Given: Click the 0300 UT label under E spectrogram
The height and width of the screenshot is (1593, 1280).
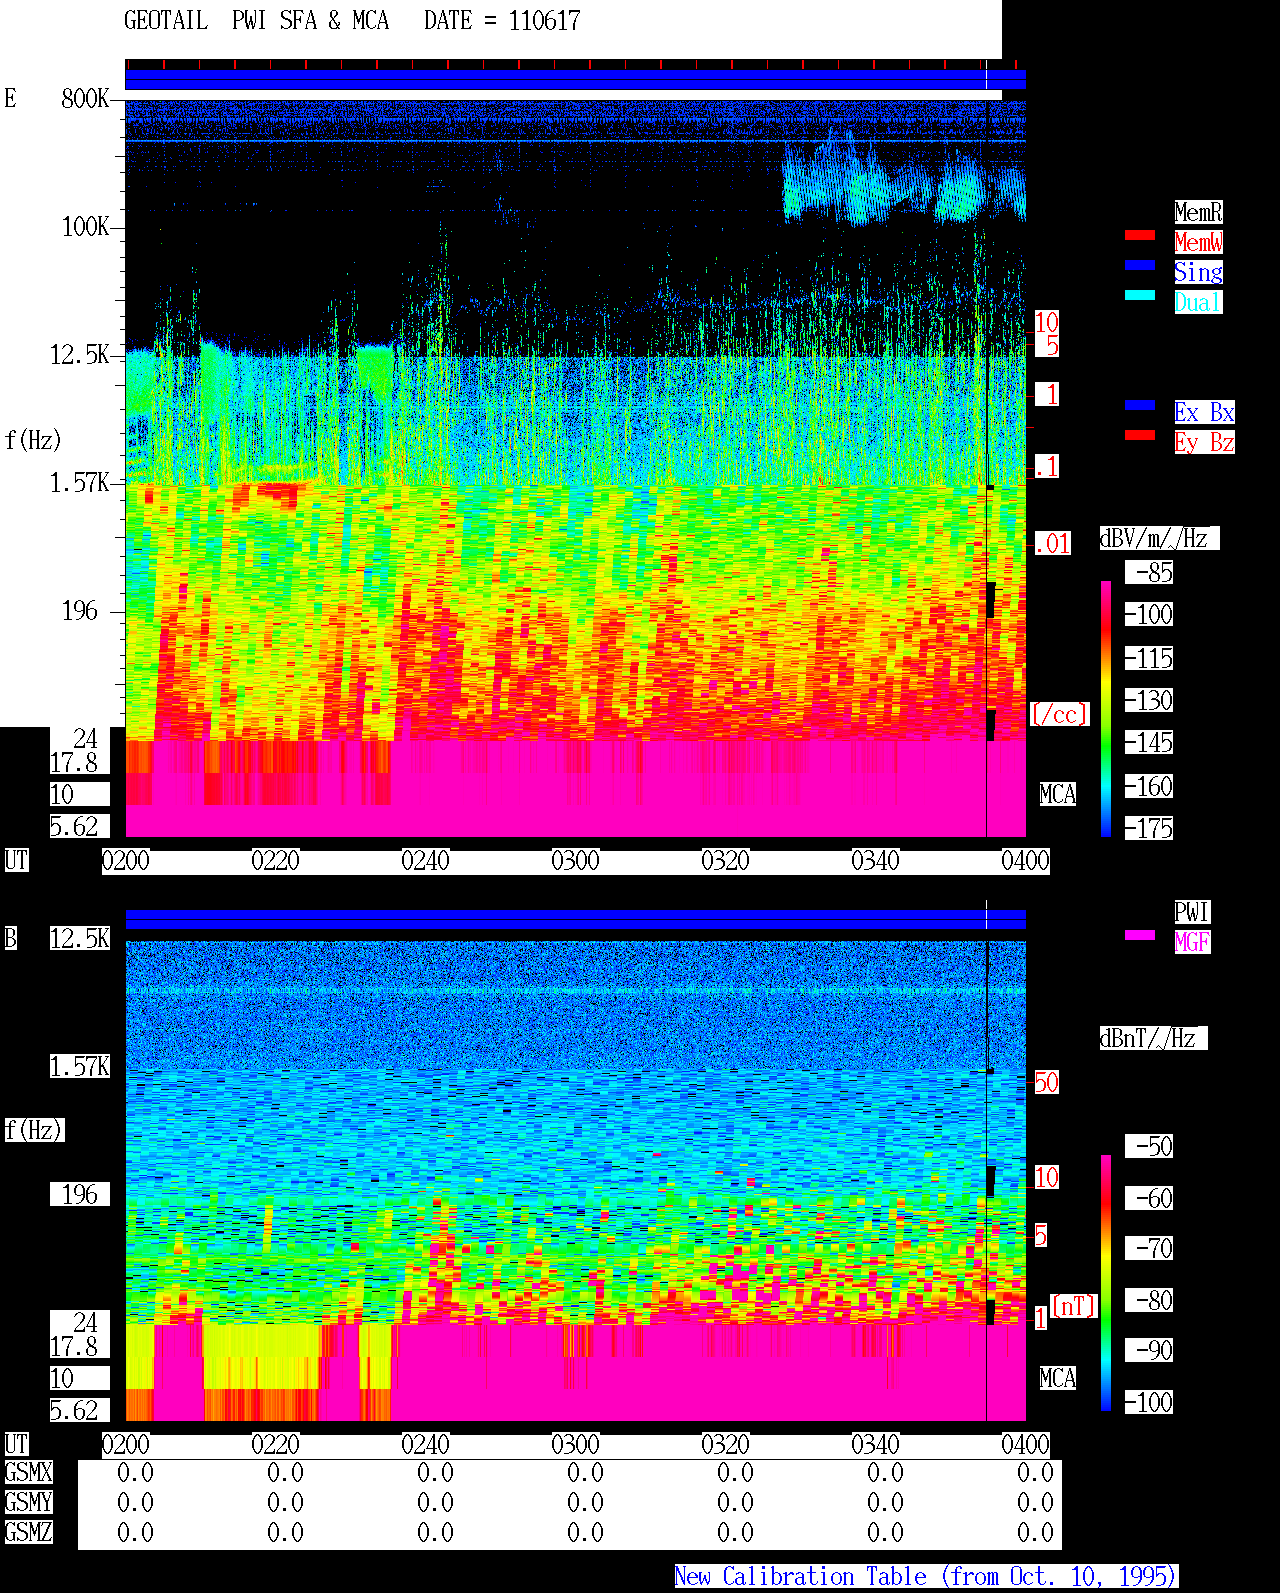Looking at the screenshot, I should coord(575,861).
